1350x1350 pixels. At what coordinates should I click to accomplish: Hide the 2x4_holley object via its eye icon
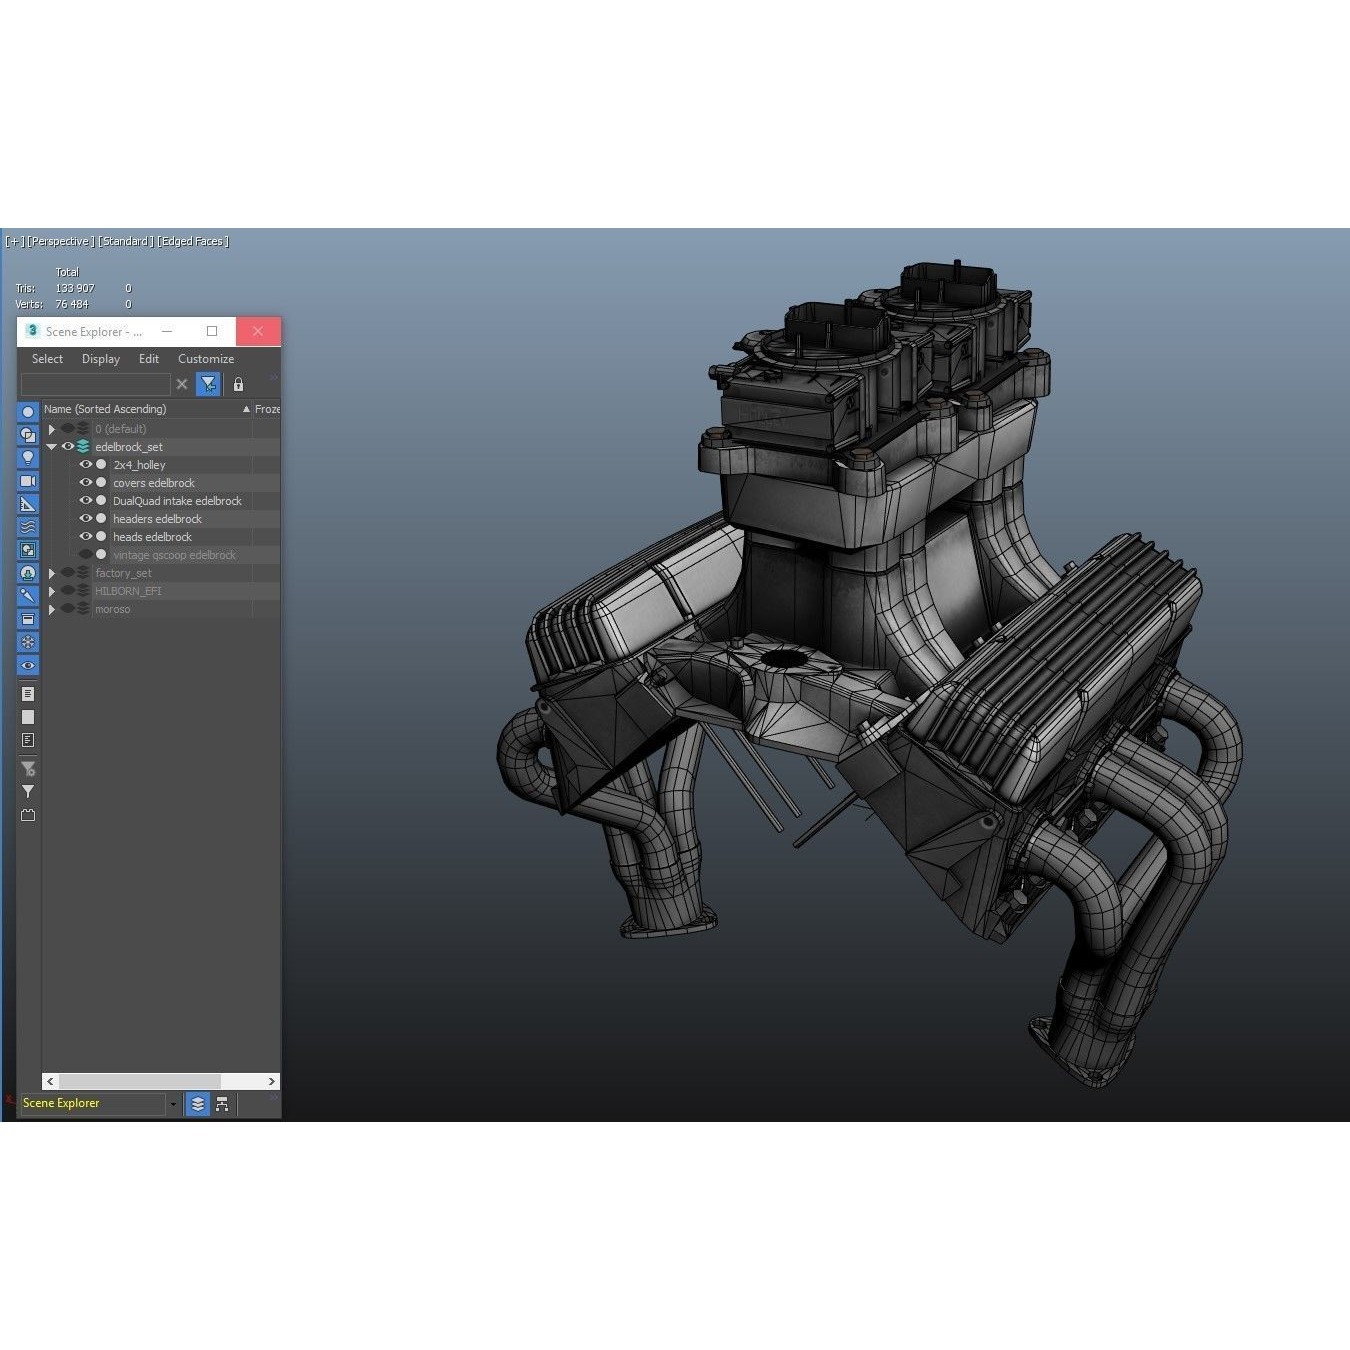pyautogui.click(x=86, y=464)
